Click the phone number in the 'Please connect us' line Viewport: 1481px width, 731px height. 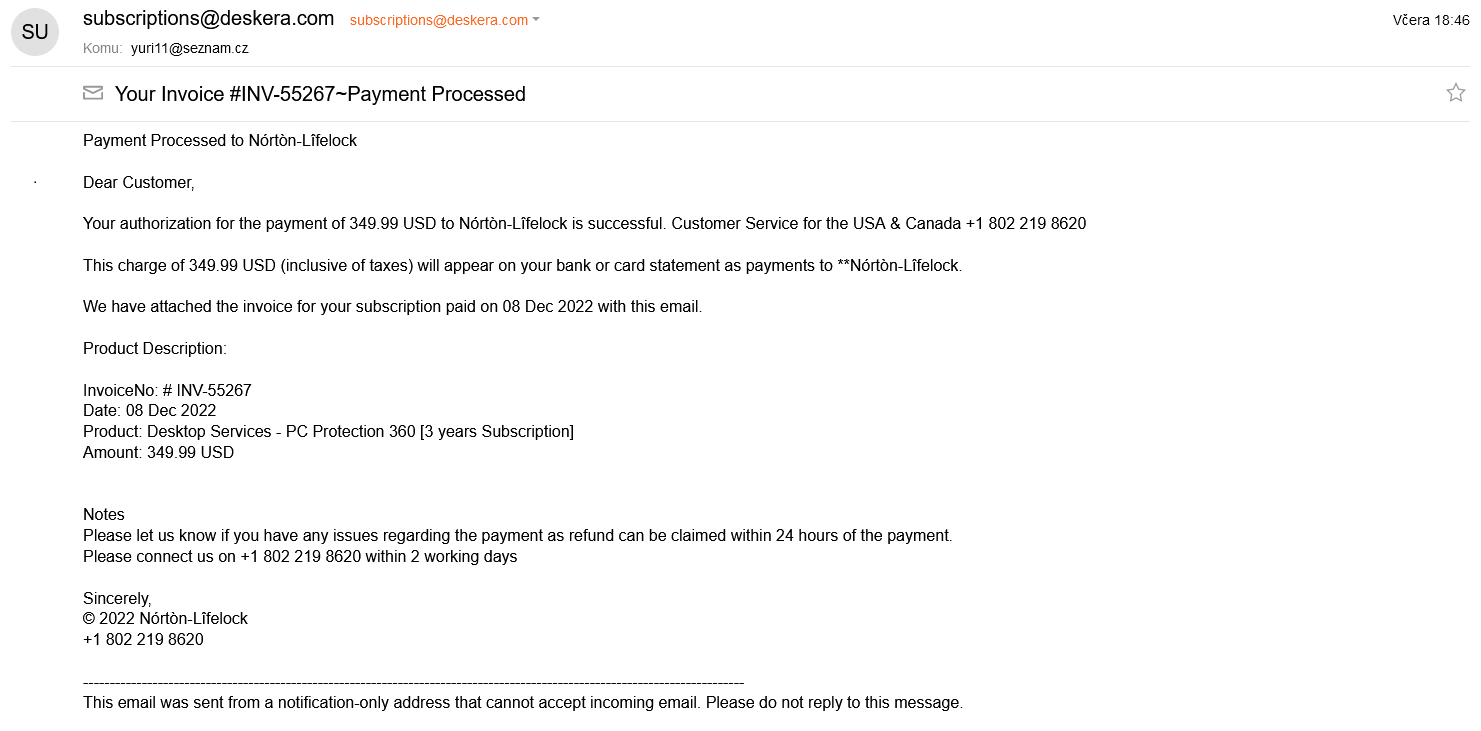(x=300, y=556)
